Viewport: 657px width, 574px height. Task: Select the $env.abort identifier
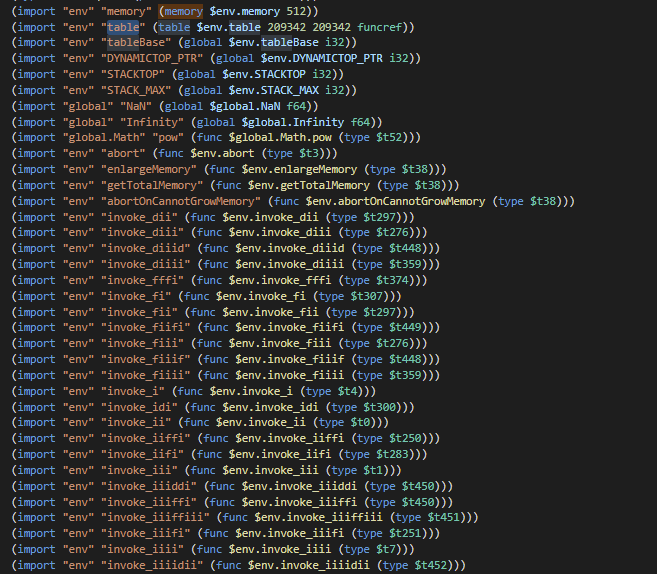tap(222, 154)
